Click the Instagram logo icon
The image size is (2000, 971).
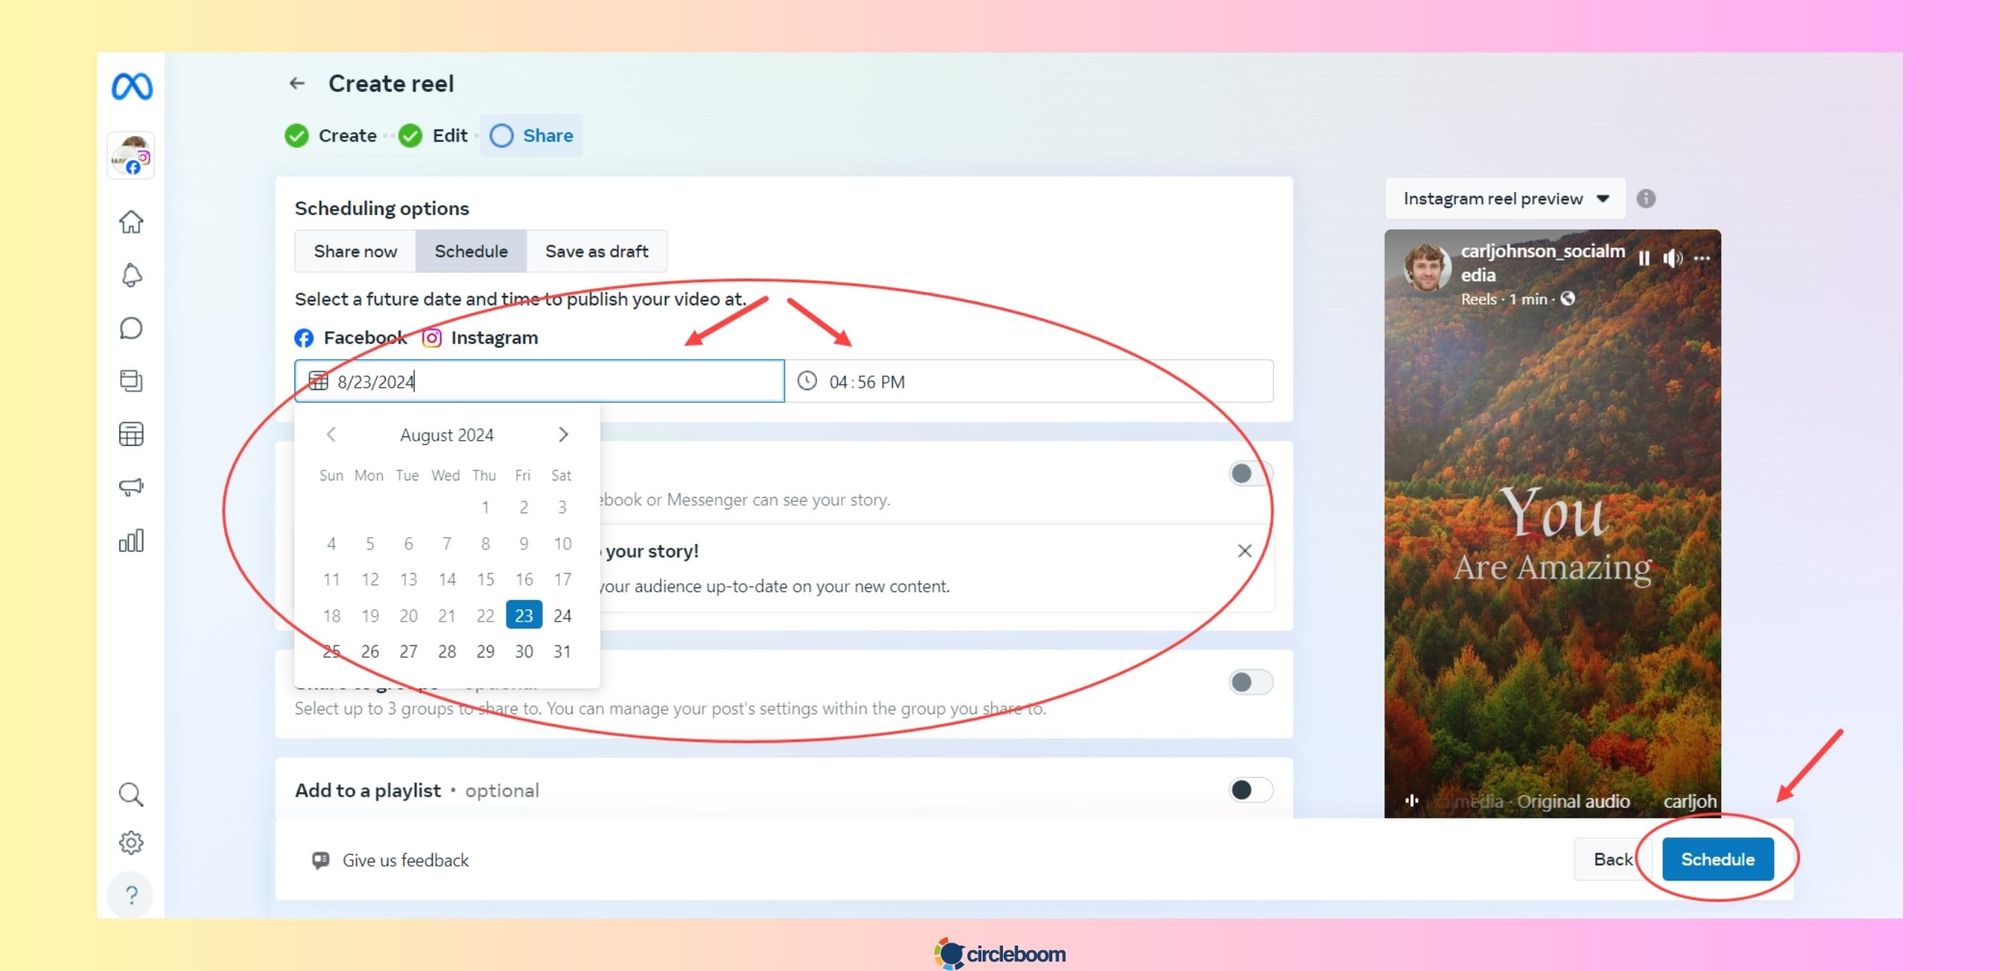[x=432, y=338]
